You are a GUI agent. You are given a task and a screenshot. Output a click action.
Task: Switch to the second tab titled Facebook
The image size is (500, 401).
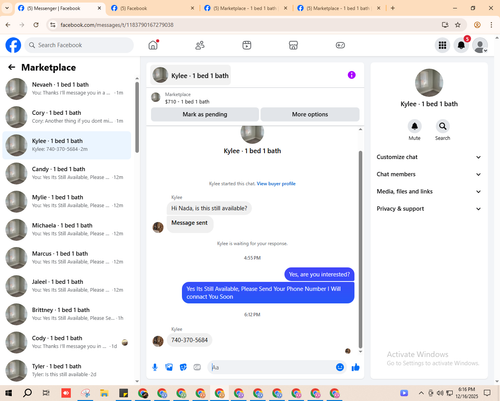[x=153, y=8]
